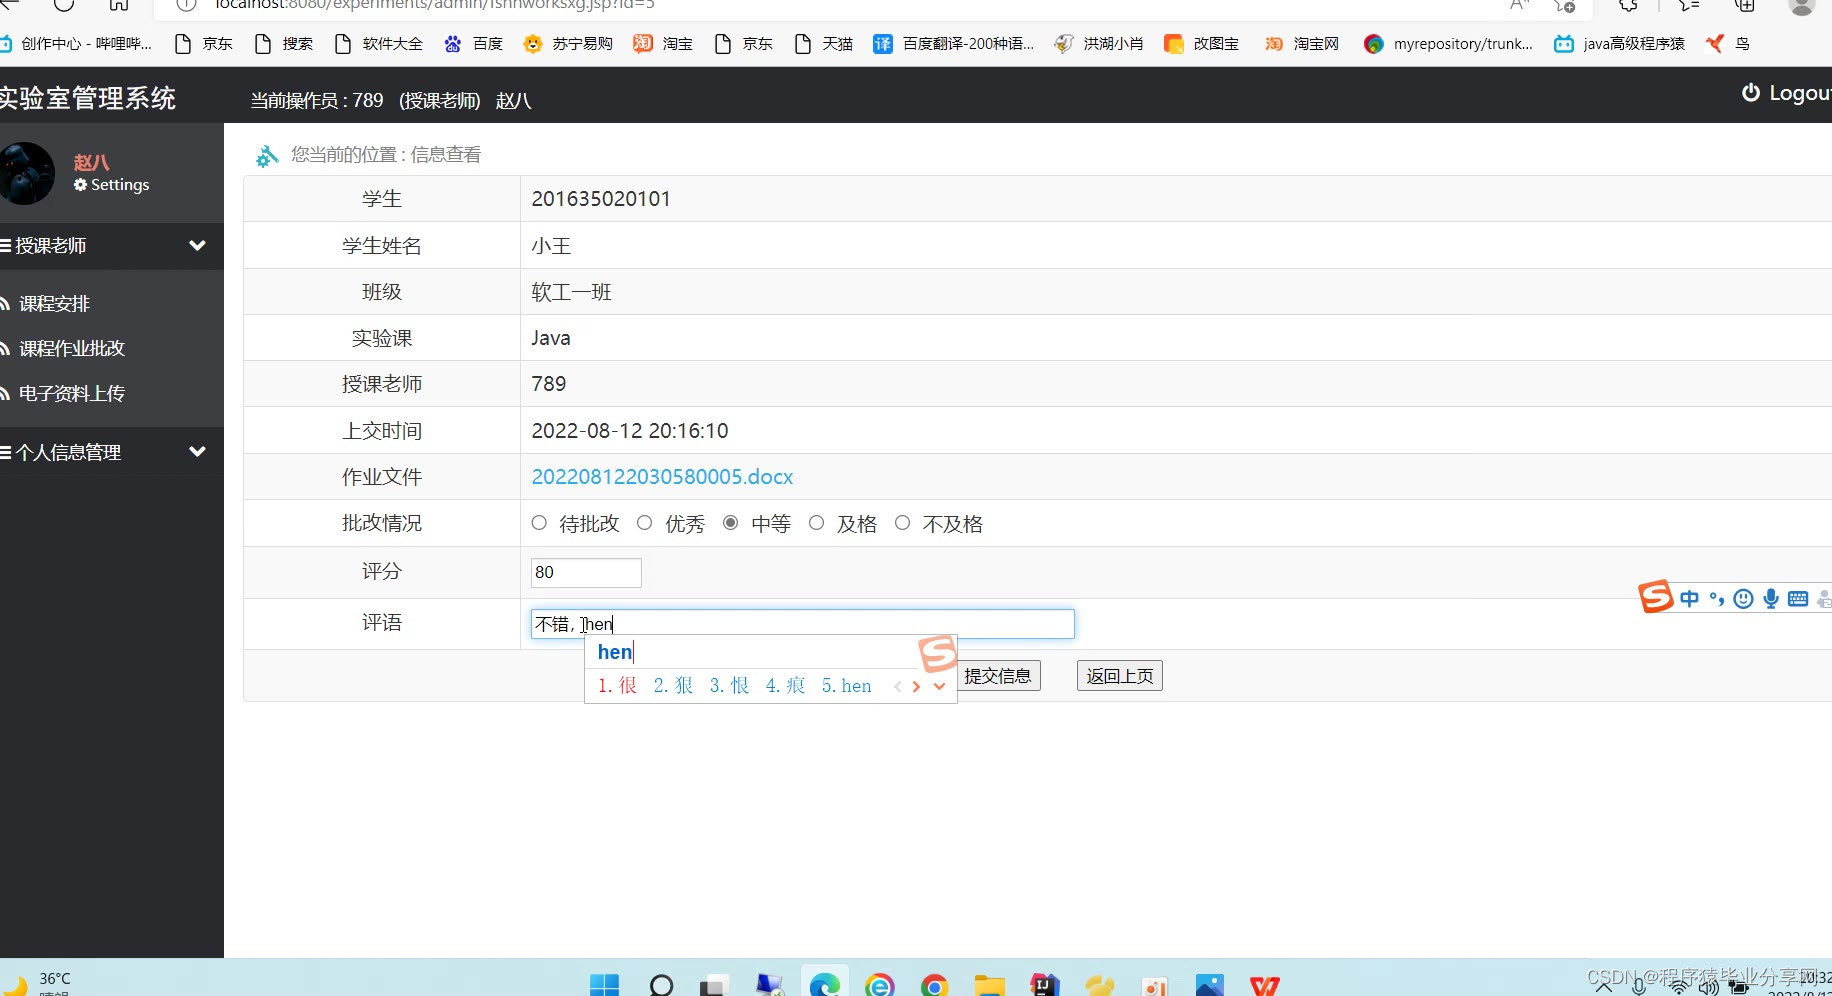Click the Sogou soft keyboard icon
The width and height of the screenshot is (1832, 996).
pos(1798,599)
